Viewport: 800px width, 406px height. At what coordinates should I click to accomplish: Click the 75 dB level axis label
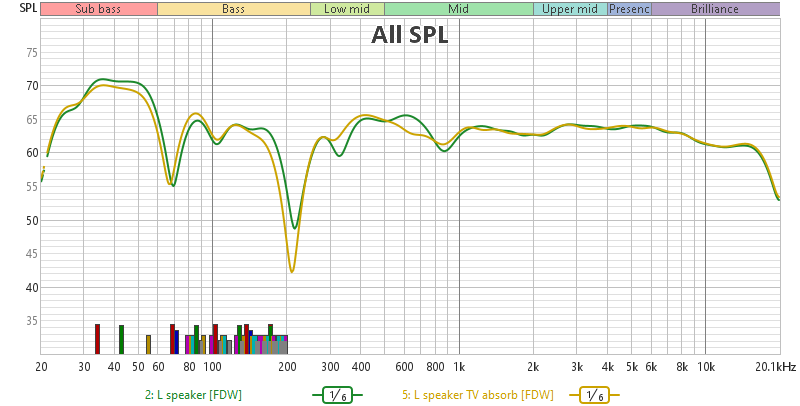point(32,53)
